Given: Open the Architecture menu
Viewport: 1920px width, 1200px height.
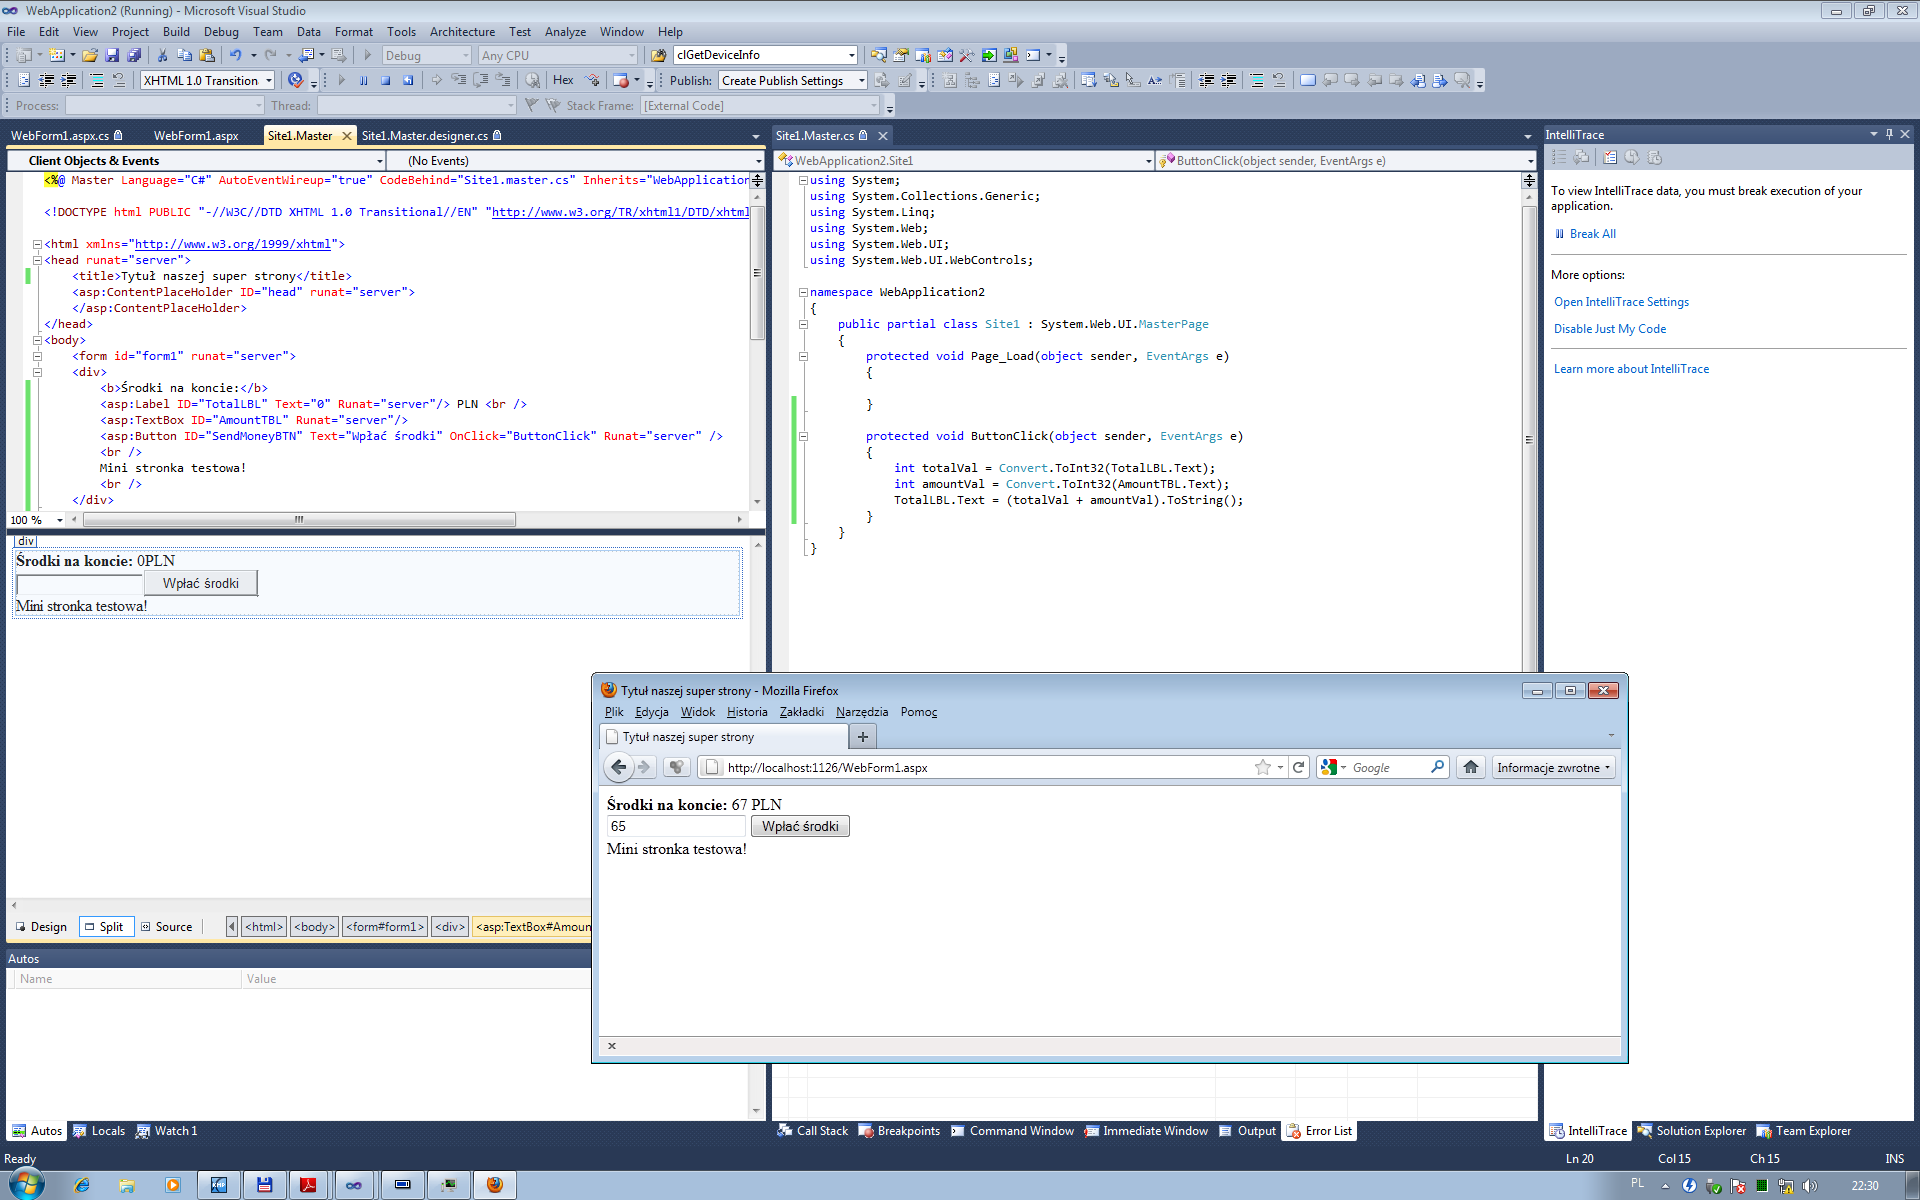Looking at the screenshot, I should [x=462, y=32].
